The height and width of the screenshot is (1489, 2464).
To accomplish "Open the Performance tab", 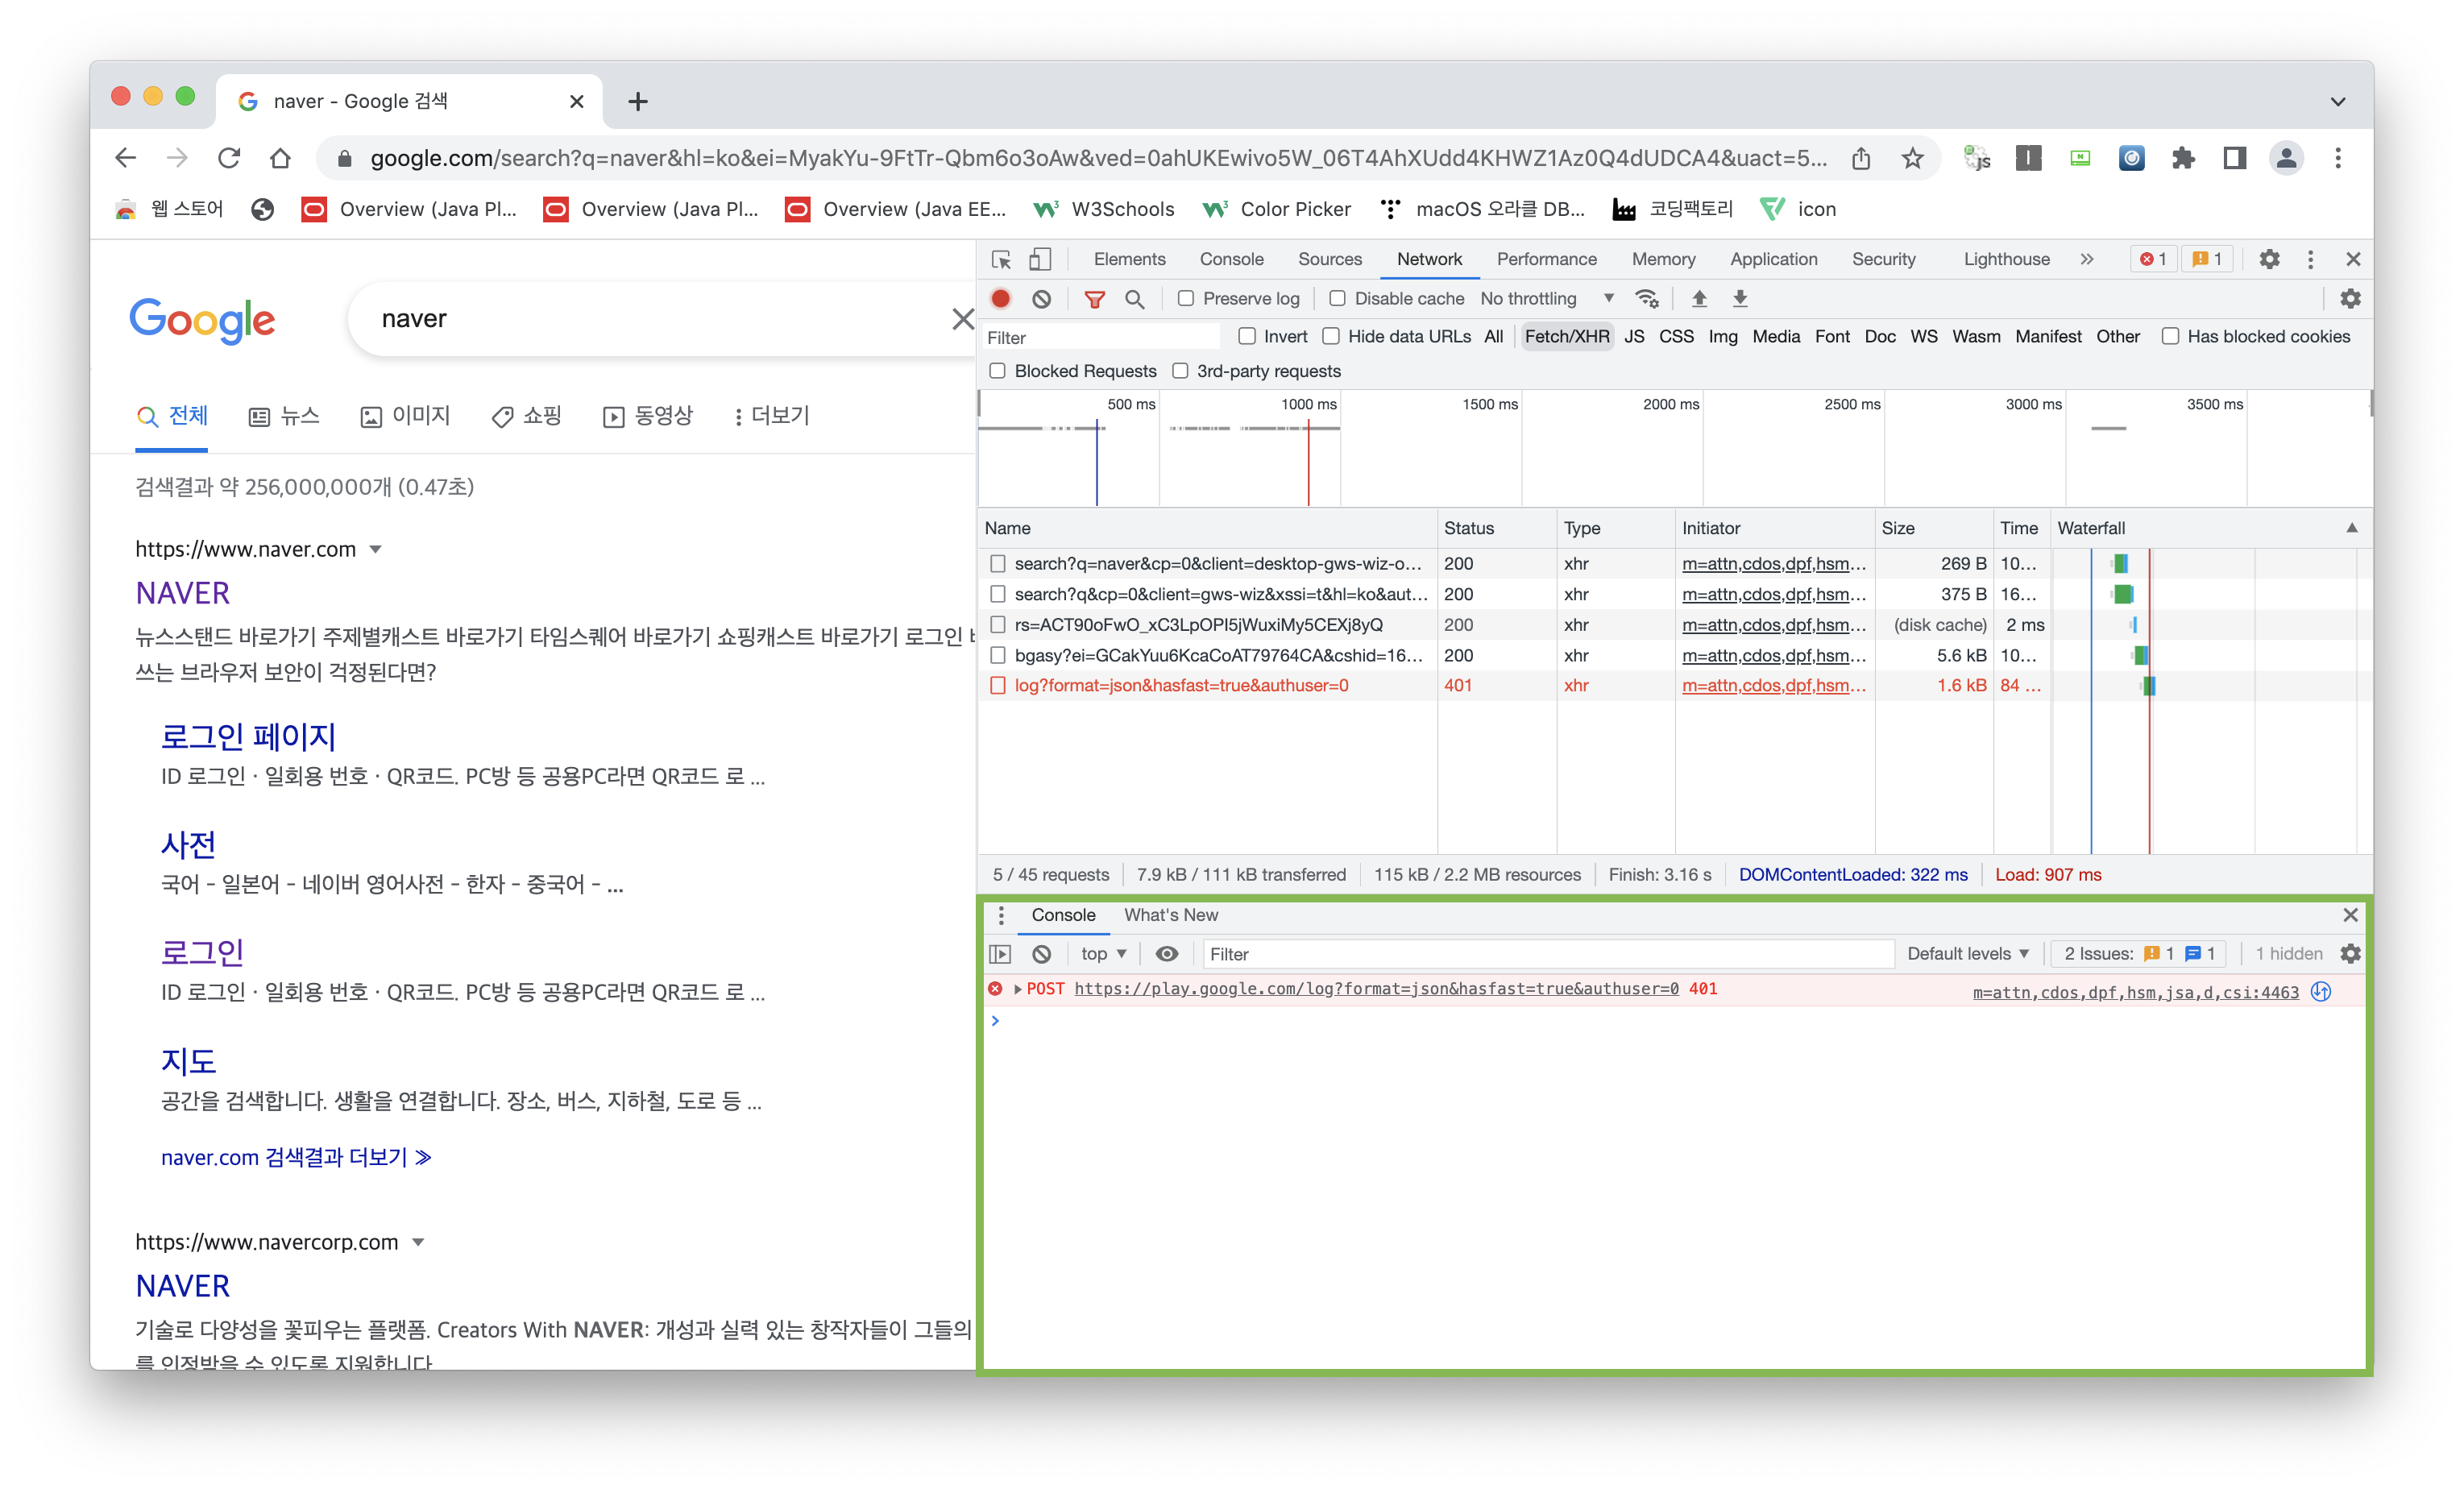I will click(x=1546, y=259).
